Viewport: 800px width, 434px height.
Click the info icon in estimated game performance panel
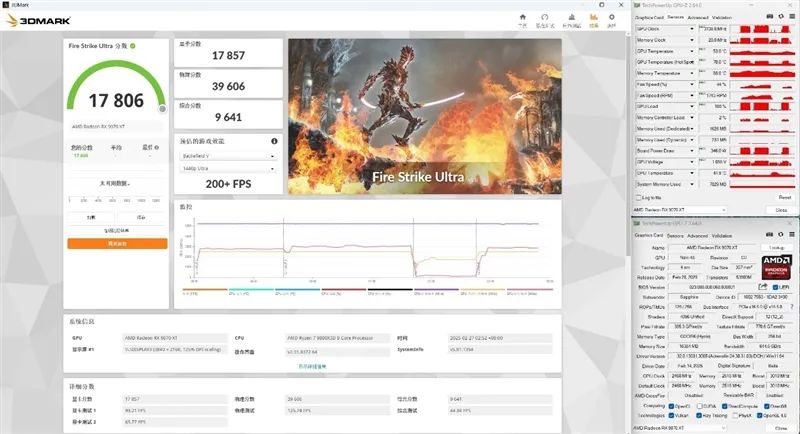coord(274,141)
